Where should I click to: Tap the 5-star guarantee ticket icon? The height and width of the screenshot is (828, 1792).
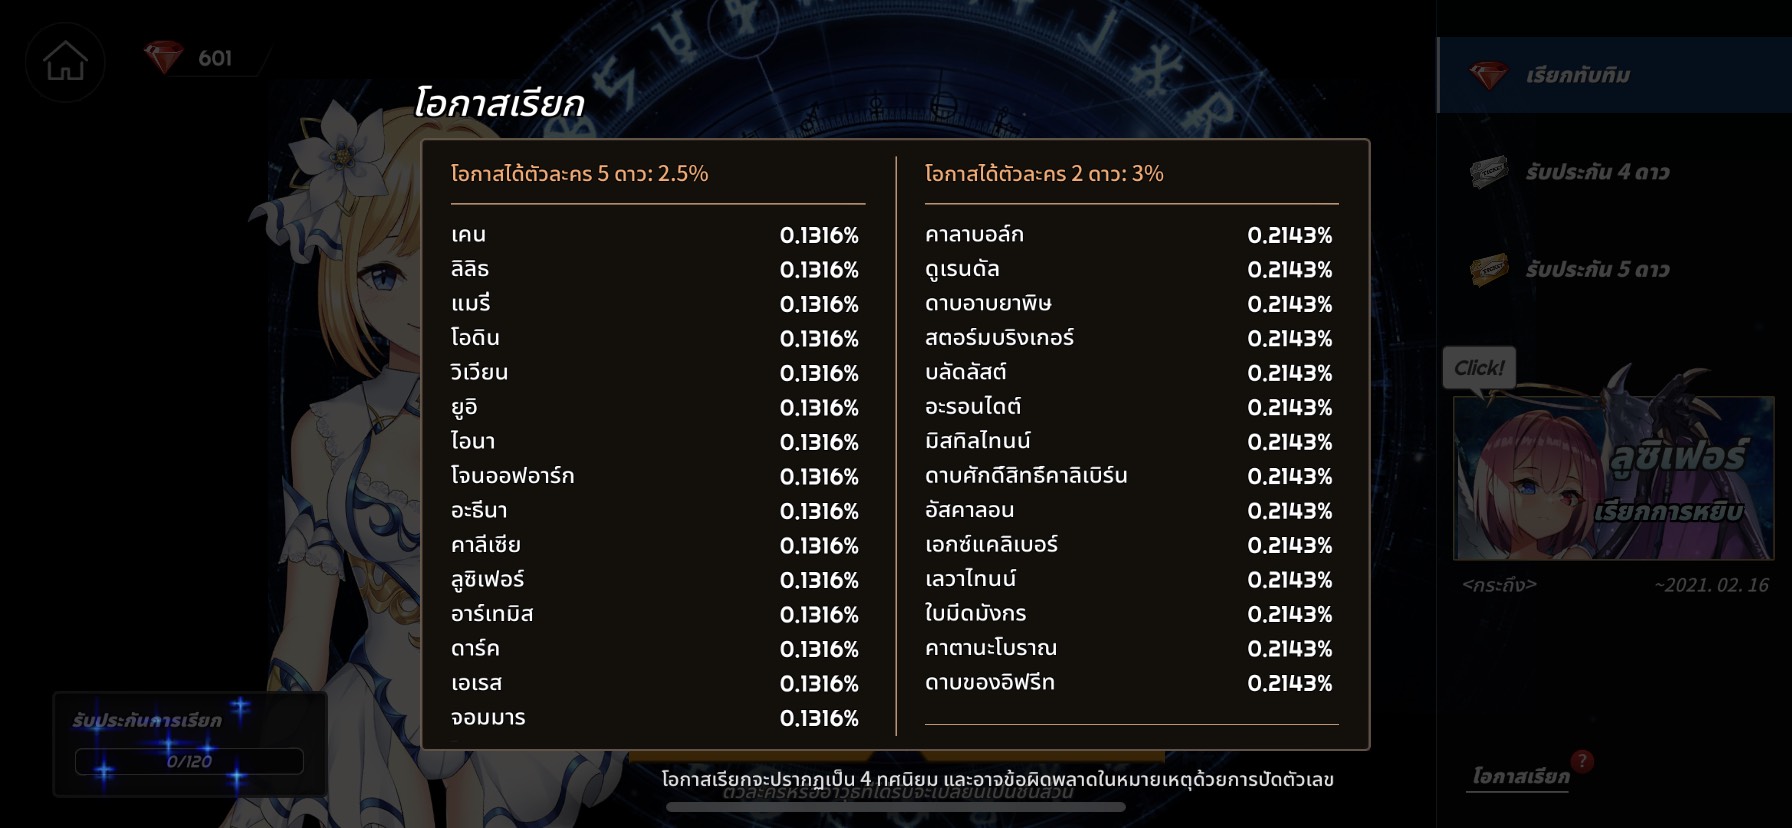1489,269
